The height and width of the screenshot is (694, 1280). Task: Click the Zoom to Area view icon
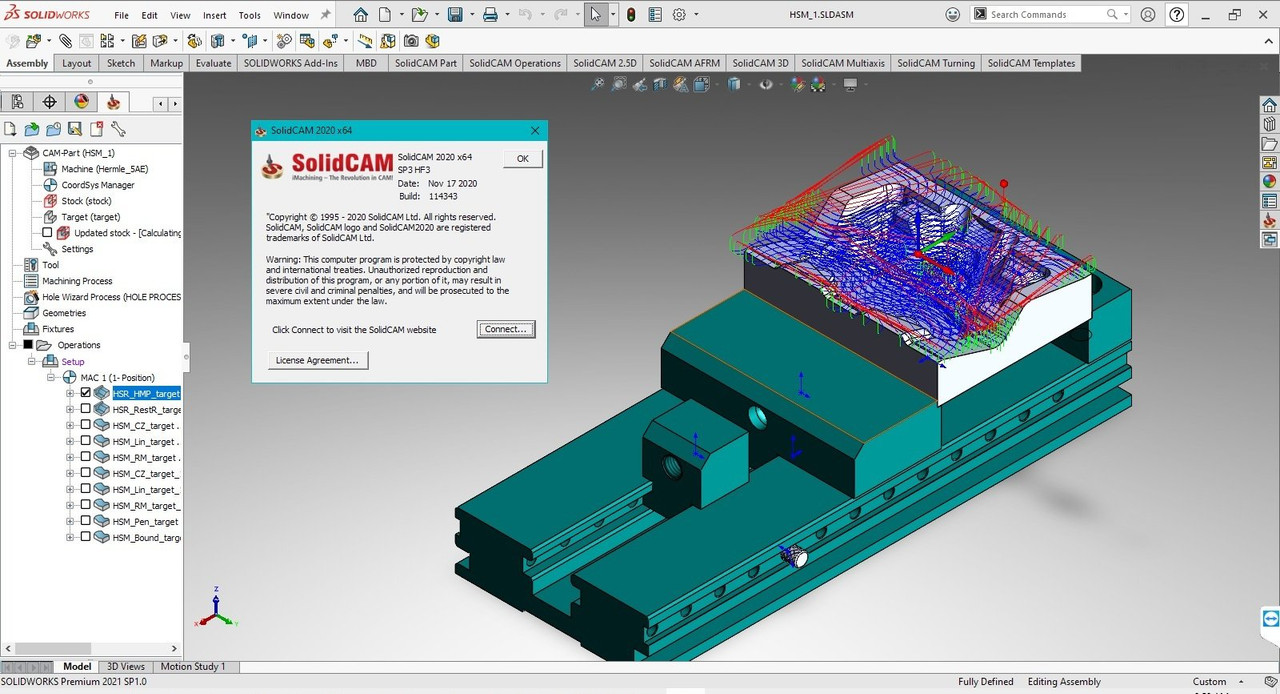[x=619, y=85]
